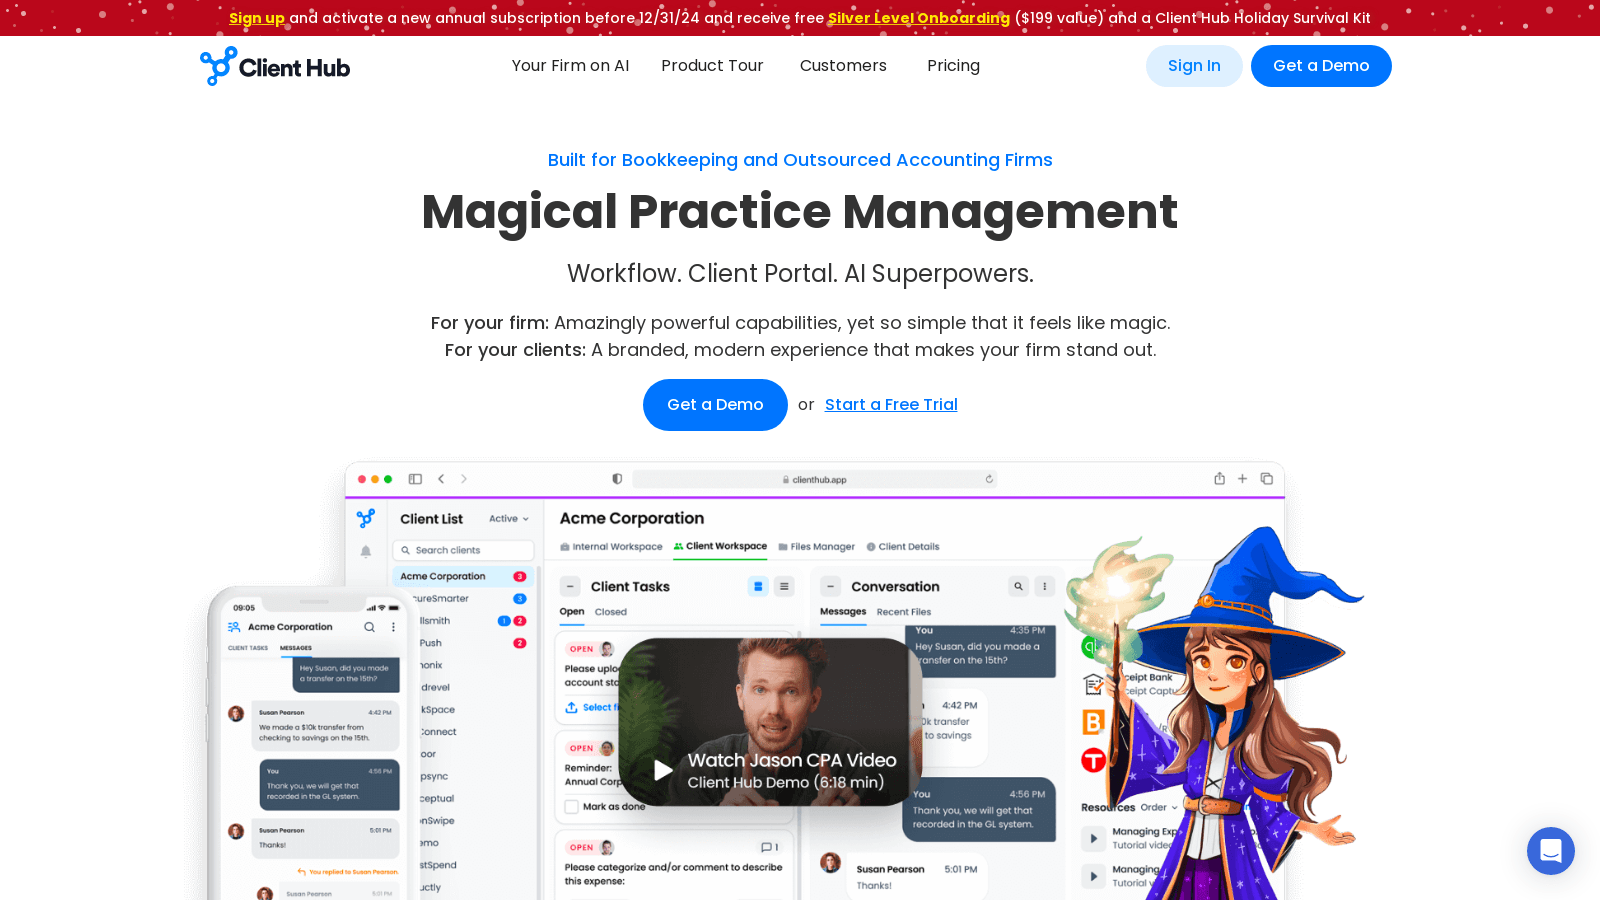
Task: Click the Receipt Bank icon
Action: (x=1094, y=684)
